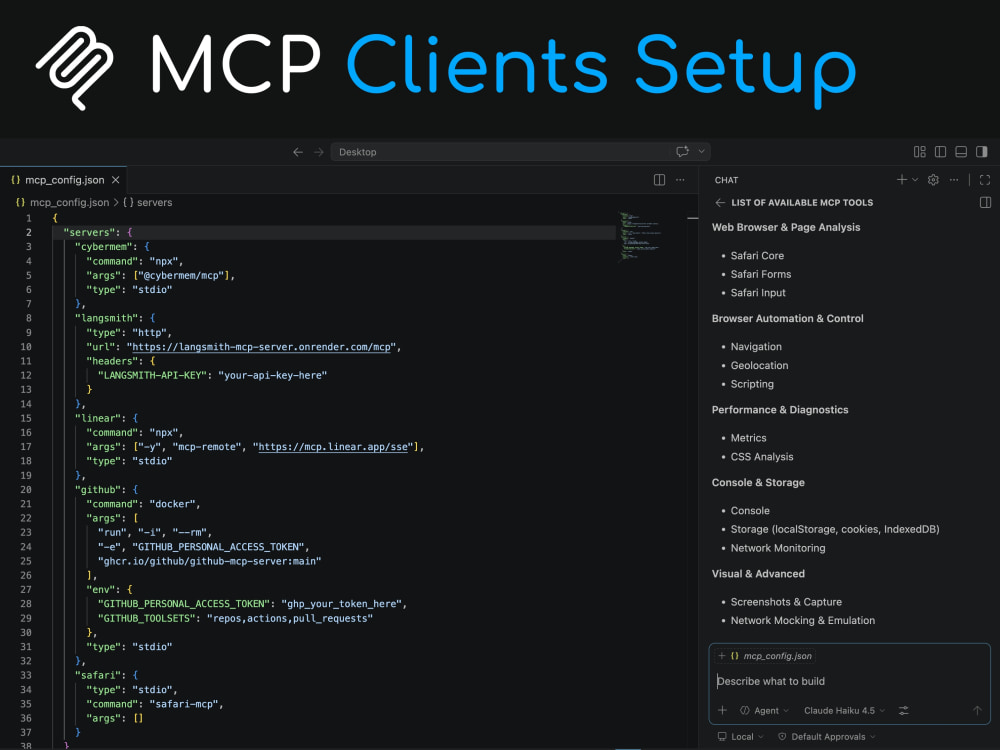The width and height of the screenshot is (1000, 750).
Task: Select Metrics list item
Action: click(x=748, y=438)
